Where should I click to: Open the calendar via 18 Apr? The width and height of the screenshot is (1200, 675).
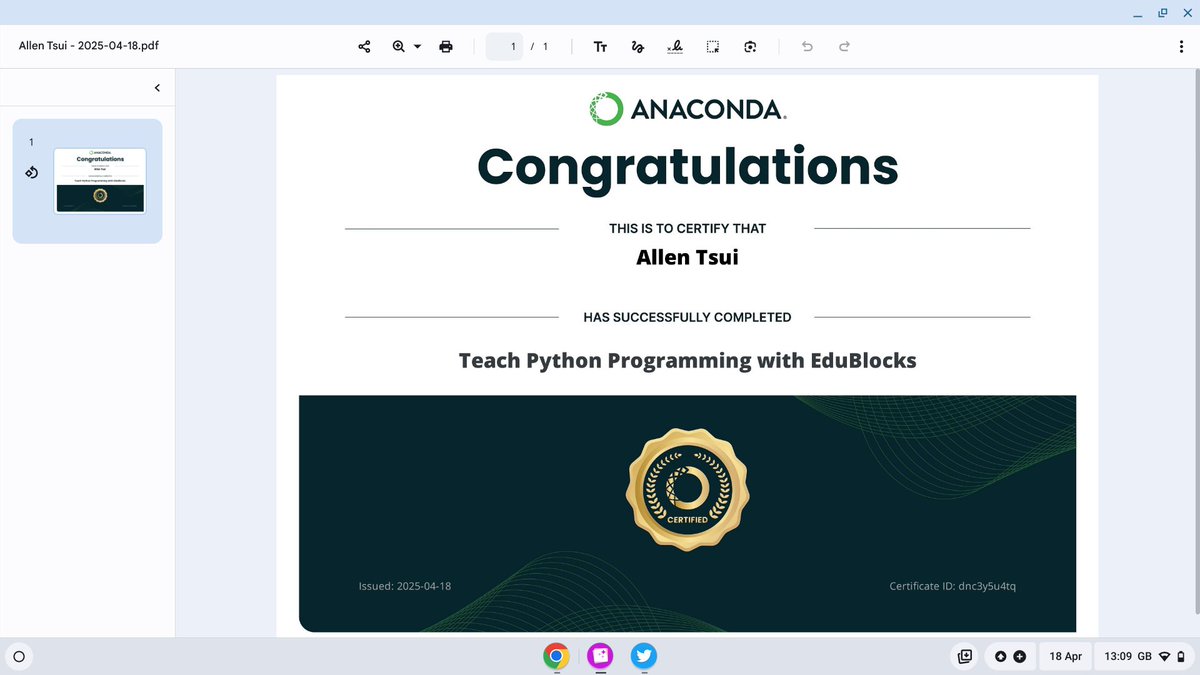[1066, 657]
